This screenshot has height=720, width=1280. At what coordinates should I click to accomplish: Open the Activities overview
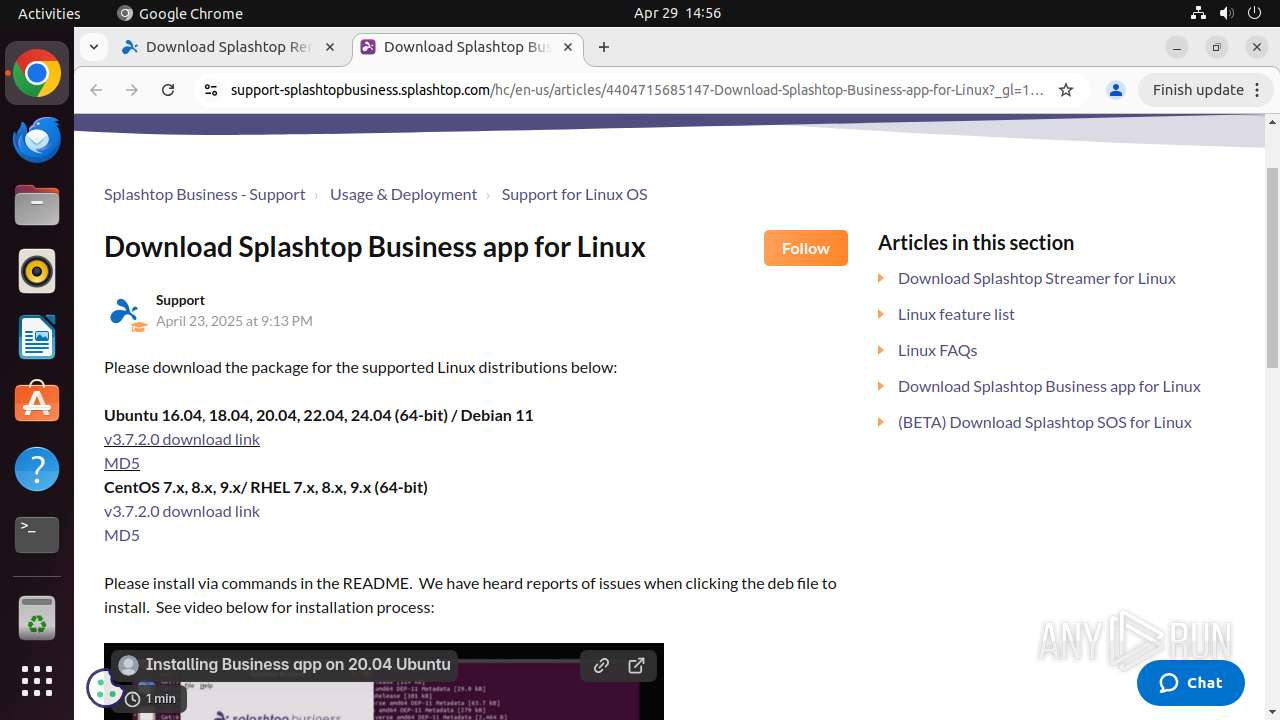pyautogui.click(x=49, y=13)
